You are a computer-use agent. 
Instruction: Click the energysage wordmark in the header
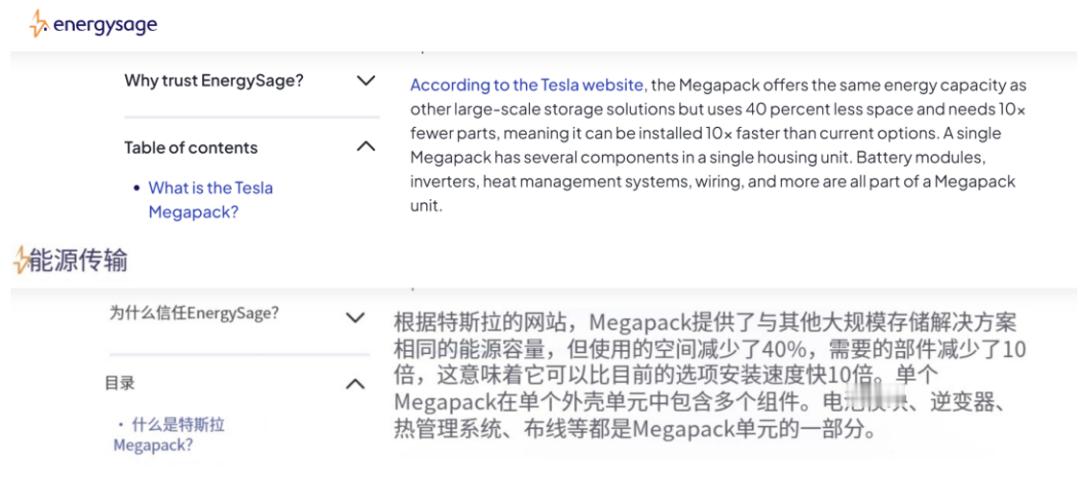(105, 26)
